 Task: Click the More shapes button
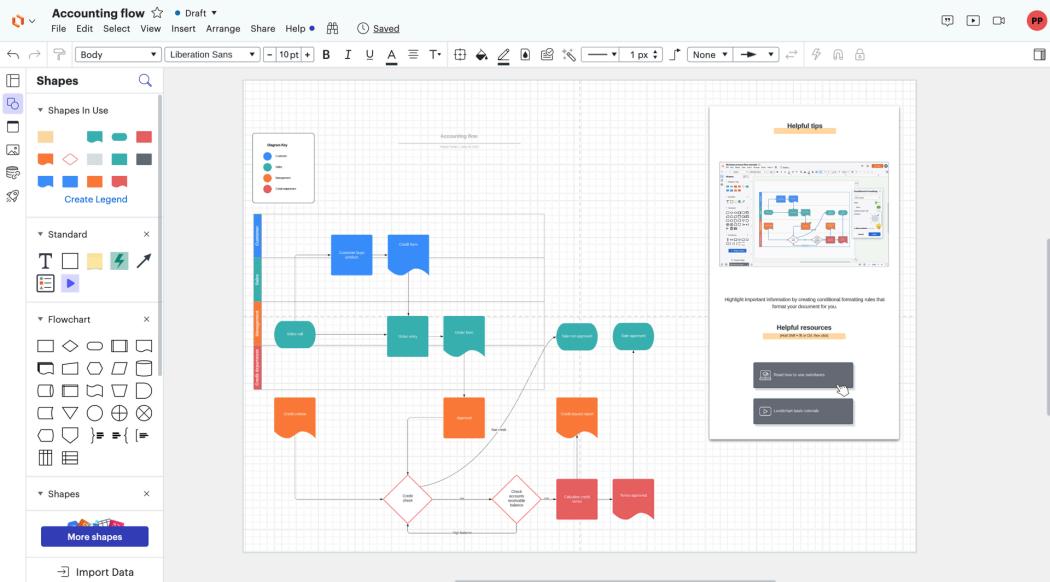pos(94,536)
